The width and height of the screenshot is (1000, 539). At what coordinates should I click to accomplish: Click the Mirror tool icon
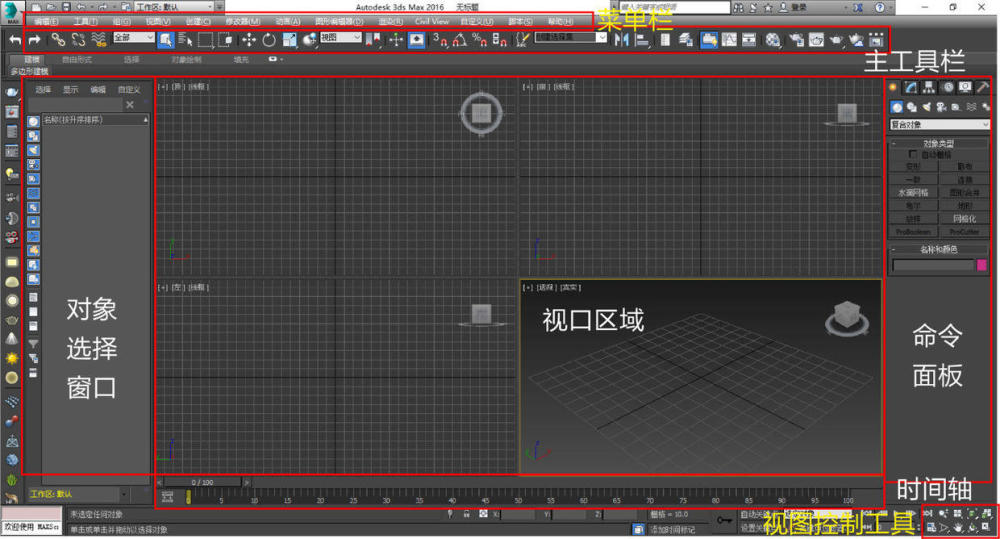tap(622, 40)
